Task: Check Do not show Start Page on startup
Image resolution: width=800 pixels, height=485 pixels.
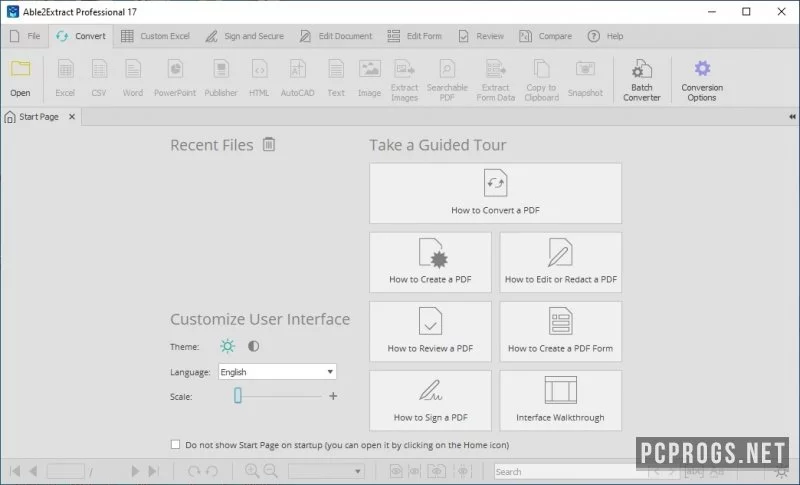Action: (x=176, y=444)
